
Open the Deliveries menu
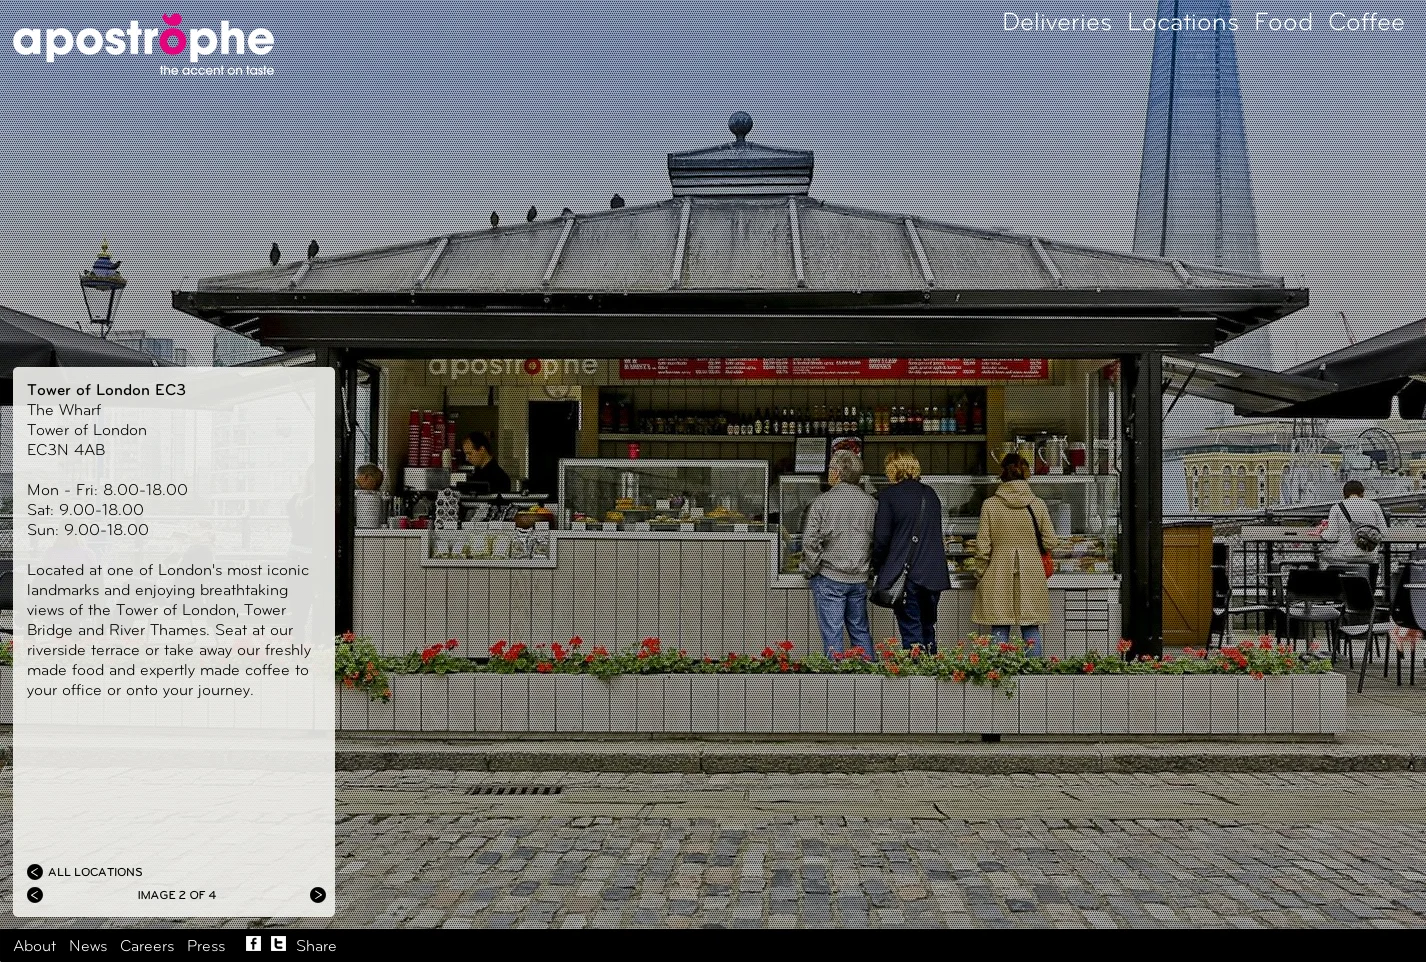click(x=1056, y=22)
